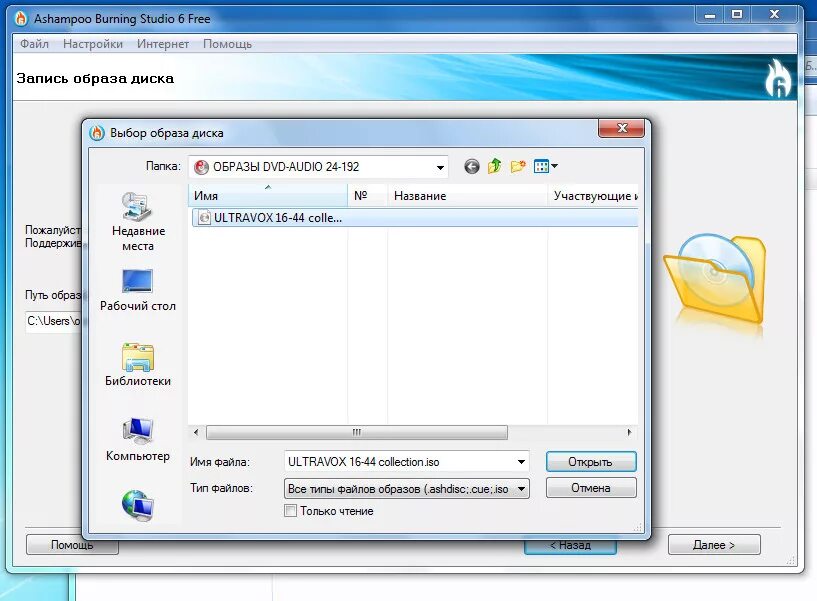The image size is (817, 601).
Task: Open the Помощь menu
Action: 227,44
